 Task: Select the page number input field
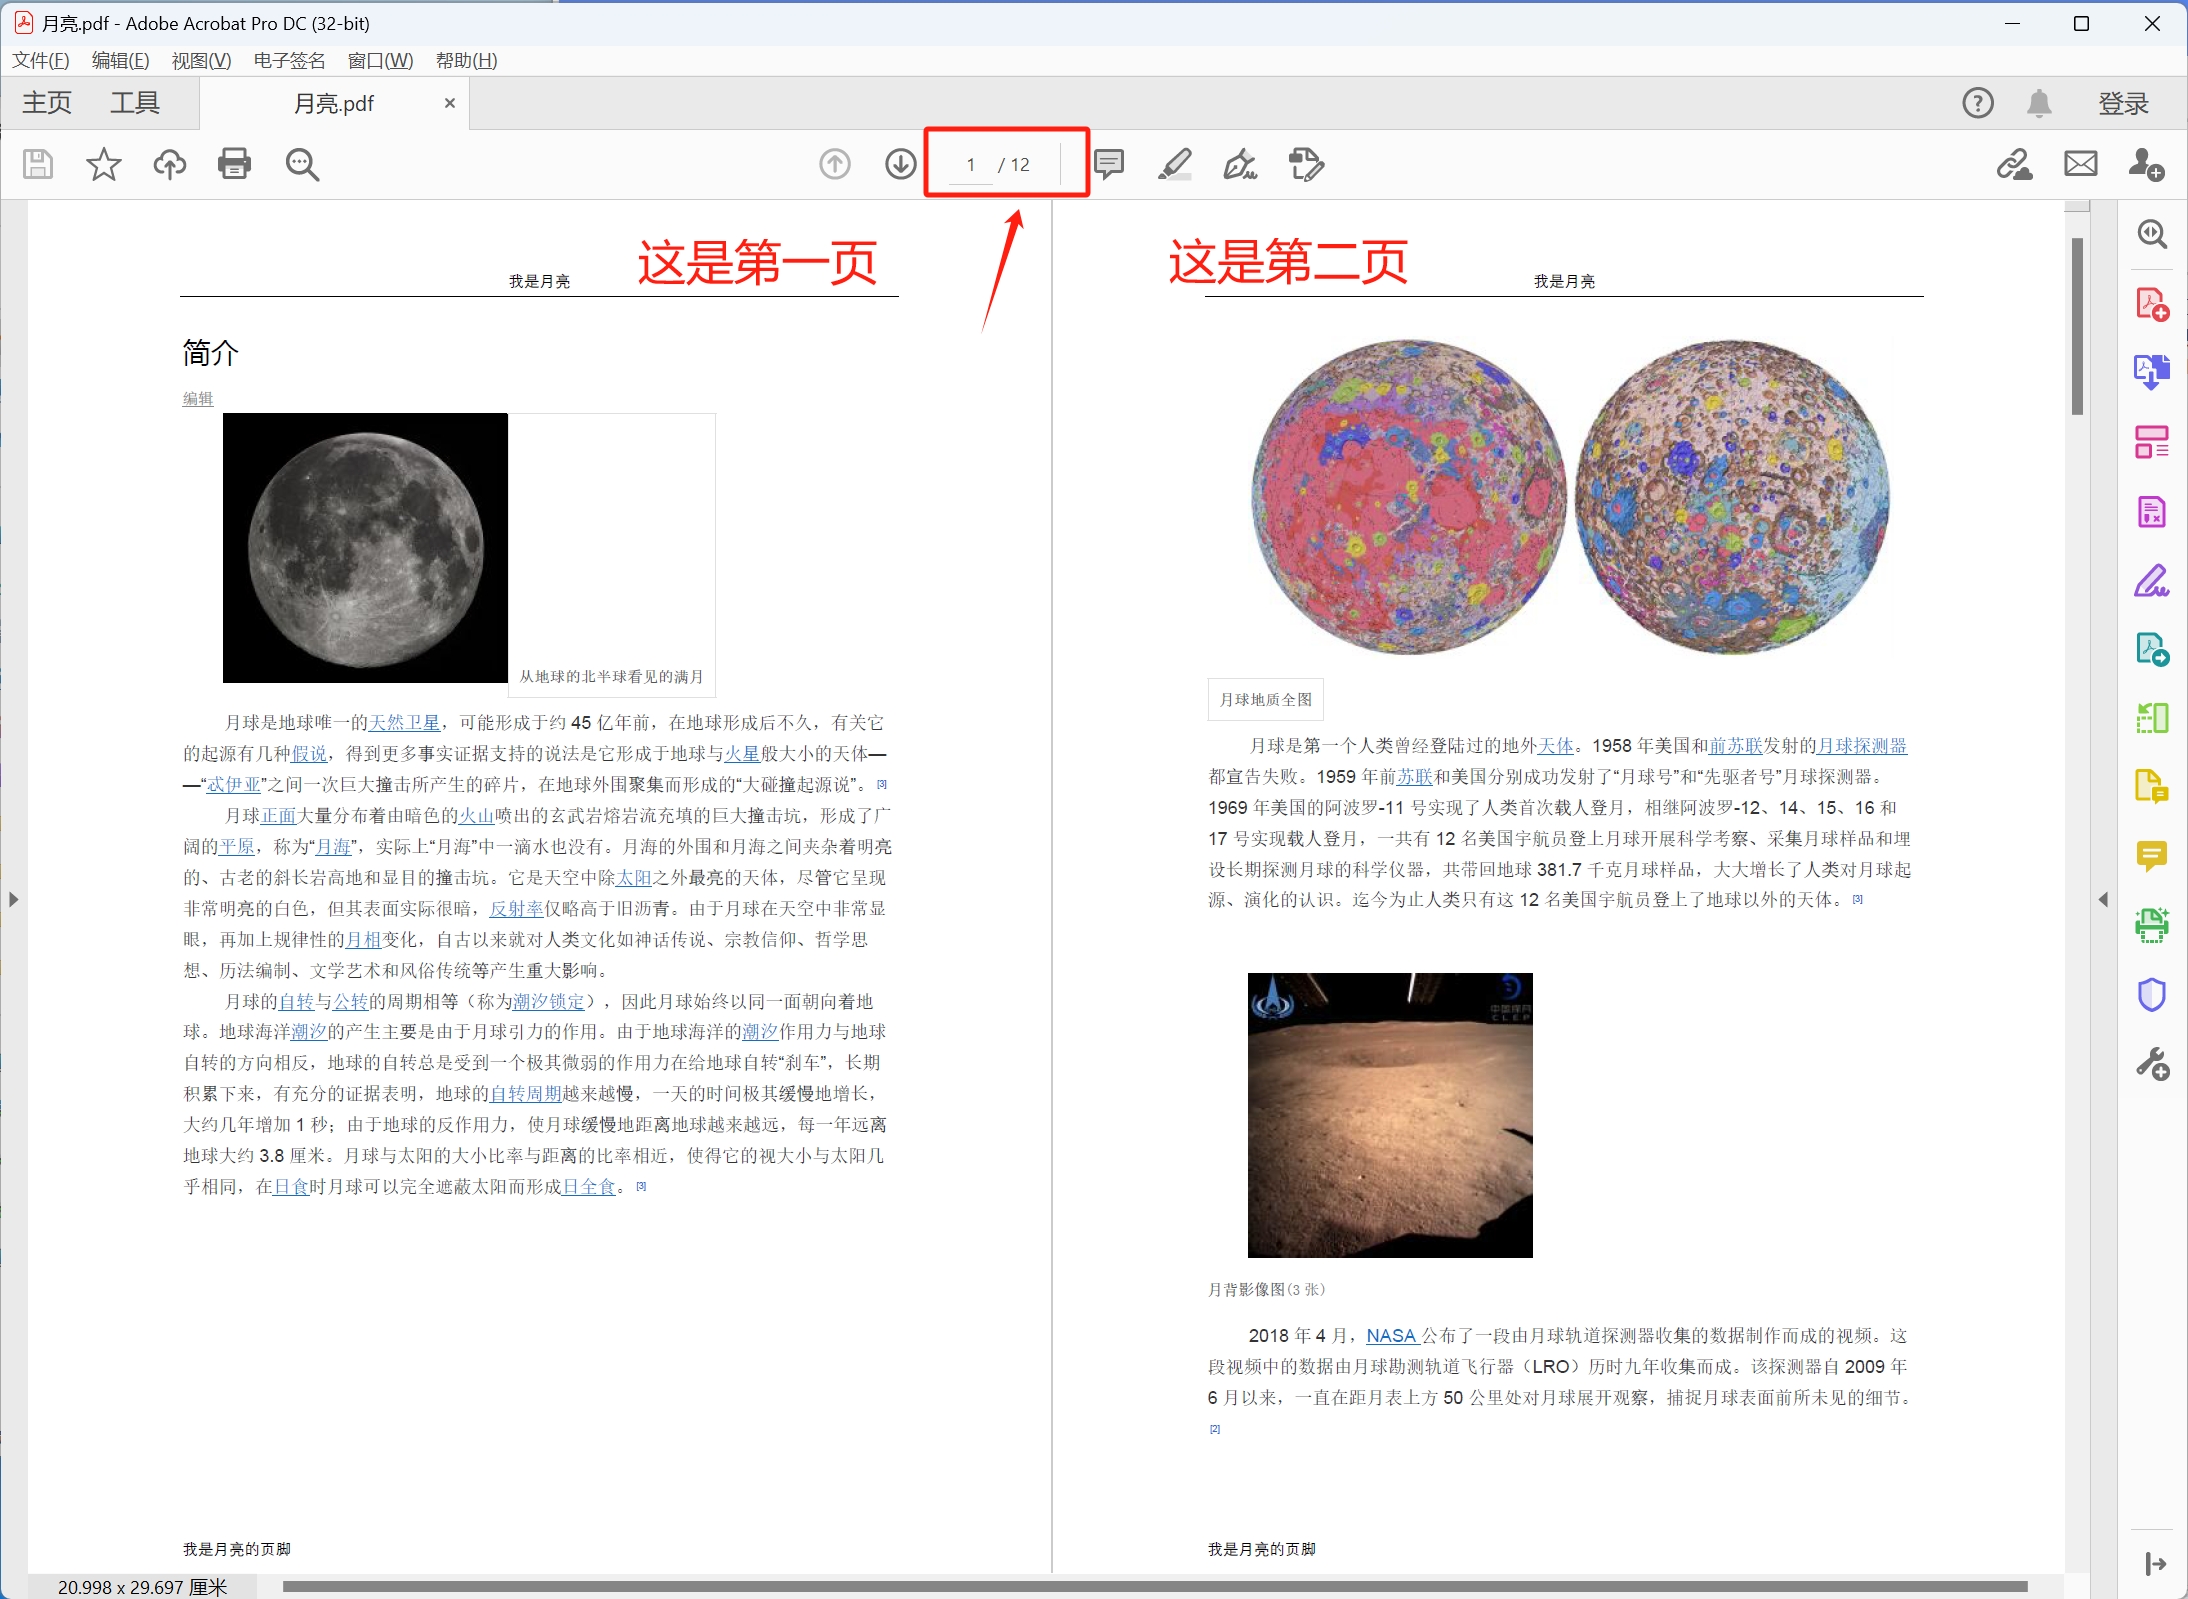click(x=970, y=164)
